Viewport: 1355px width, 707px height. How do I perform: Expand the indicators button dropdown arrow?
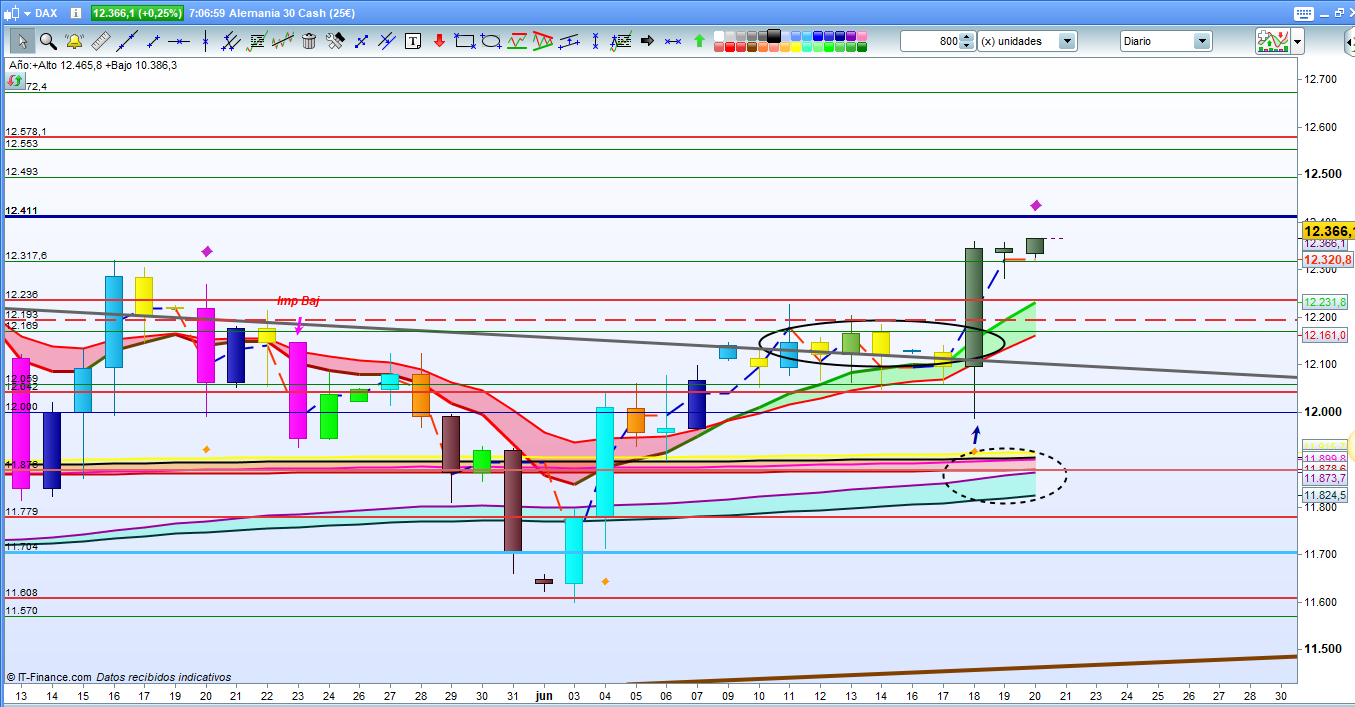tap(1298, 41)
